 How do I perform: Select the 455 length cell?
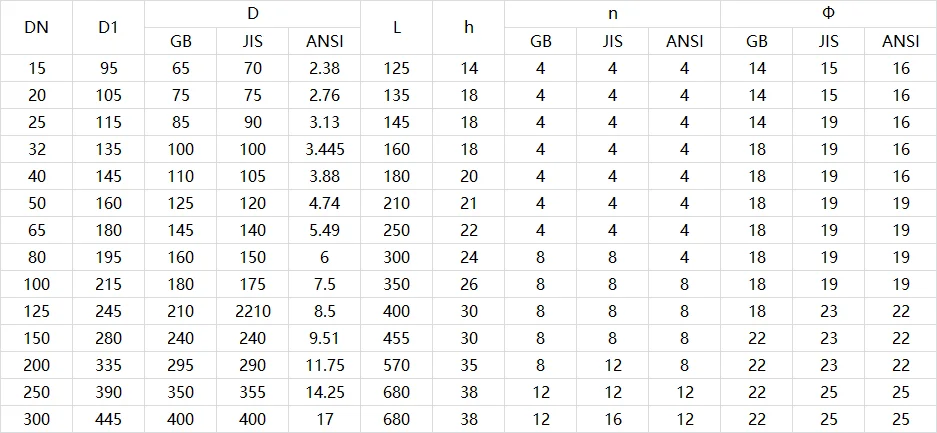pos(397,339)
